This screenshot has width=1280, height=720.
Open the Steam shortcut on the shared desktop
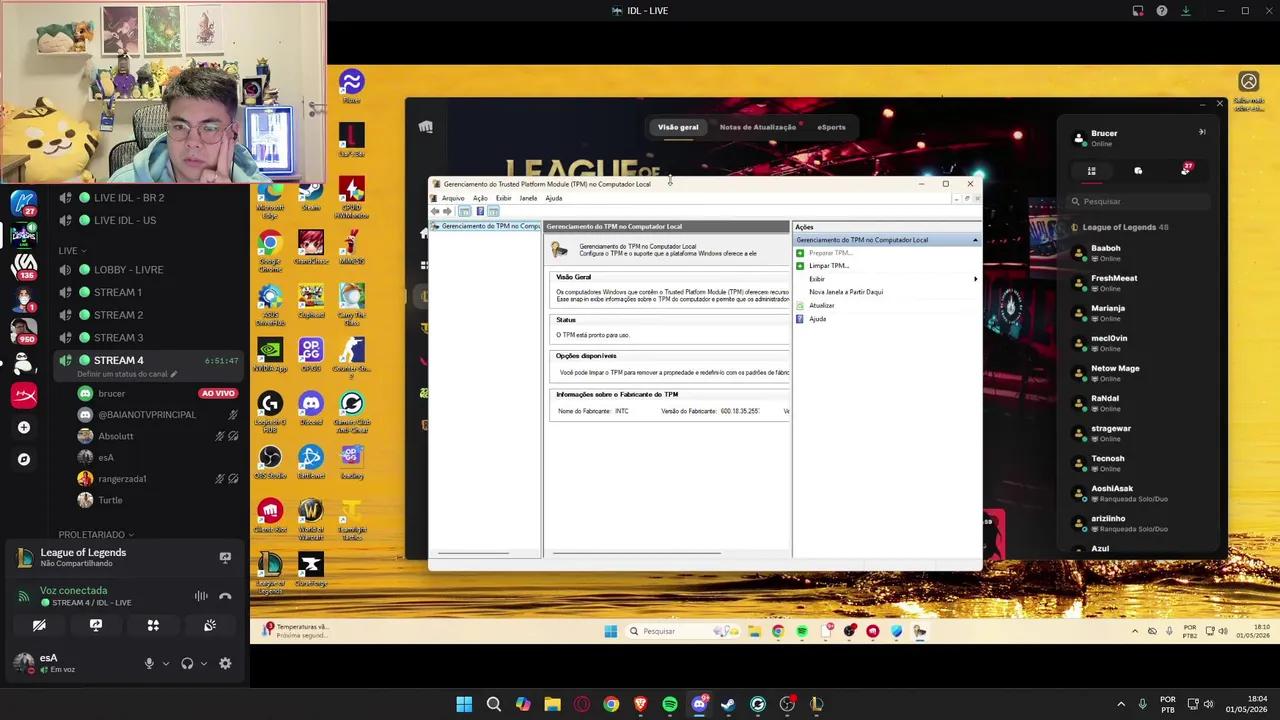(311, 193)
